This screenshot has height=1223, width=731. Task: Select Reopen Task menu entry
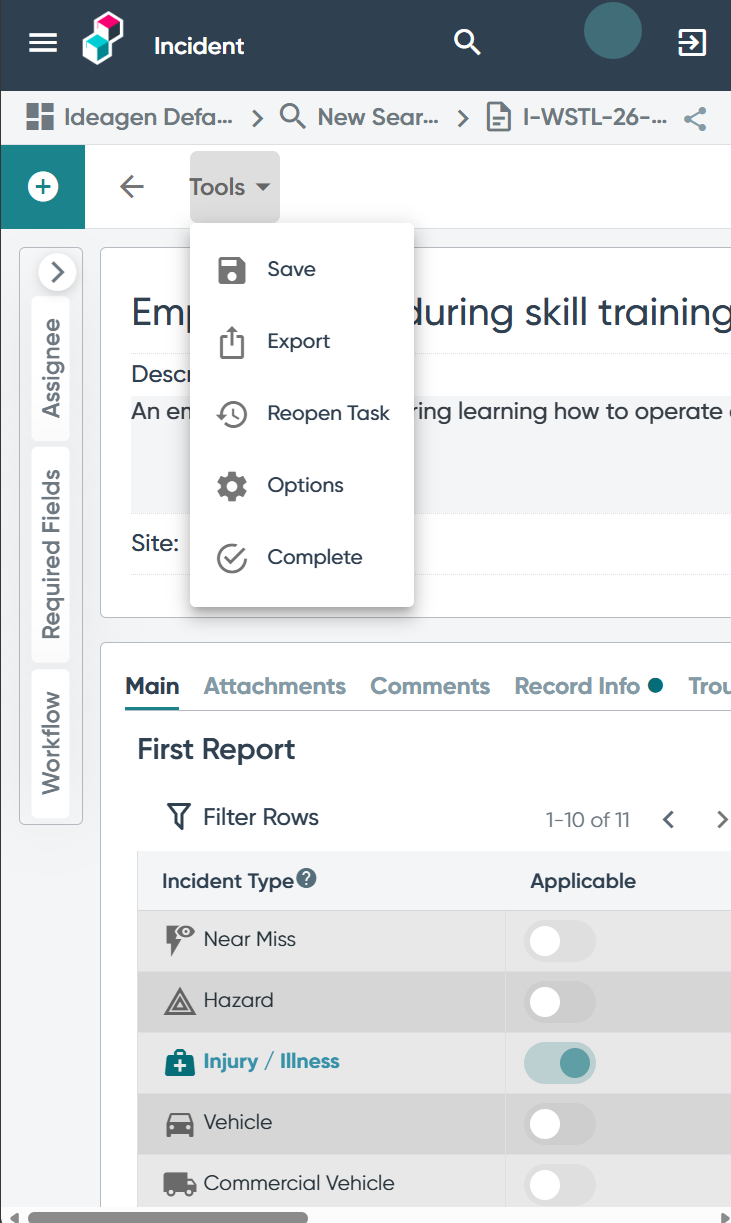point(302,414)
